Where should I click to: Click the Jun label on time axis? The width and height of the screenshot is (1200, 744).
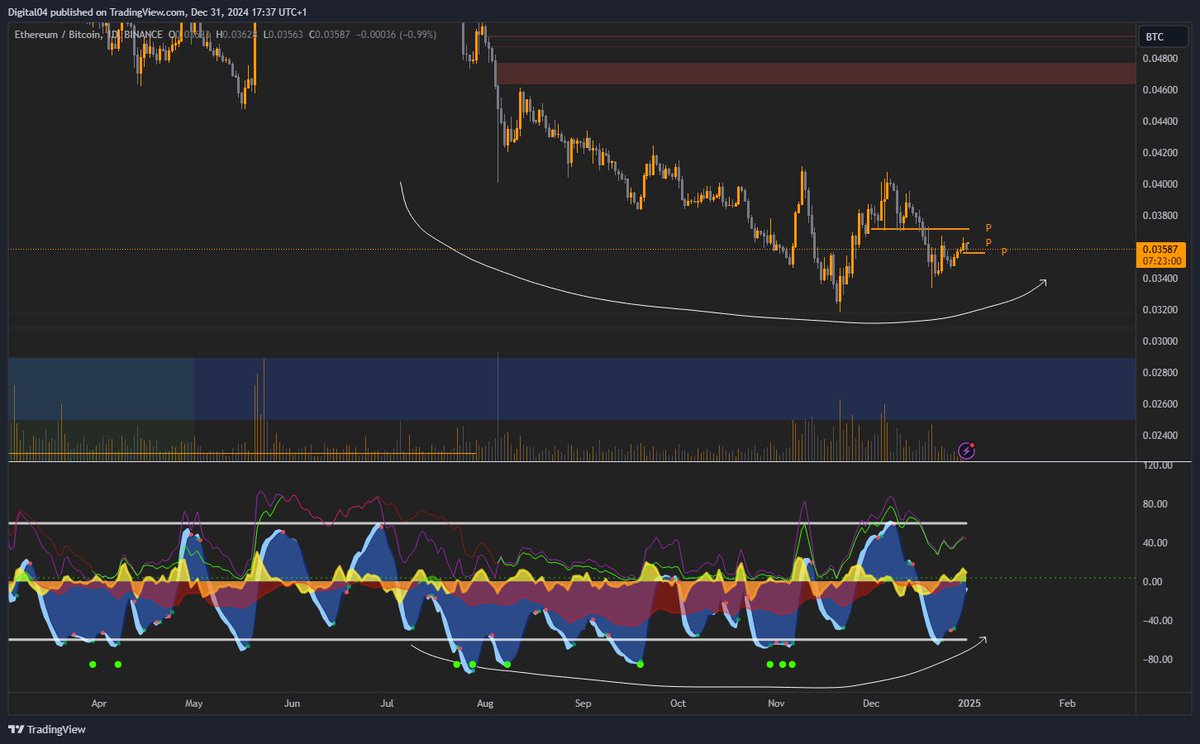tap(292, 704)
